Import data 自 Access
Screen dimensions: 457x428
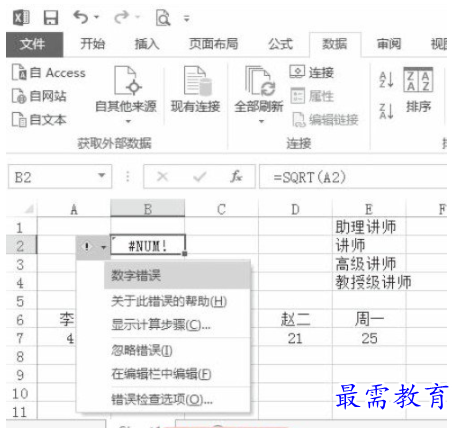(x=49, y=72)
